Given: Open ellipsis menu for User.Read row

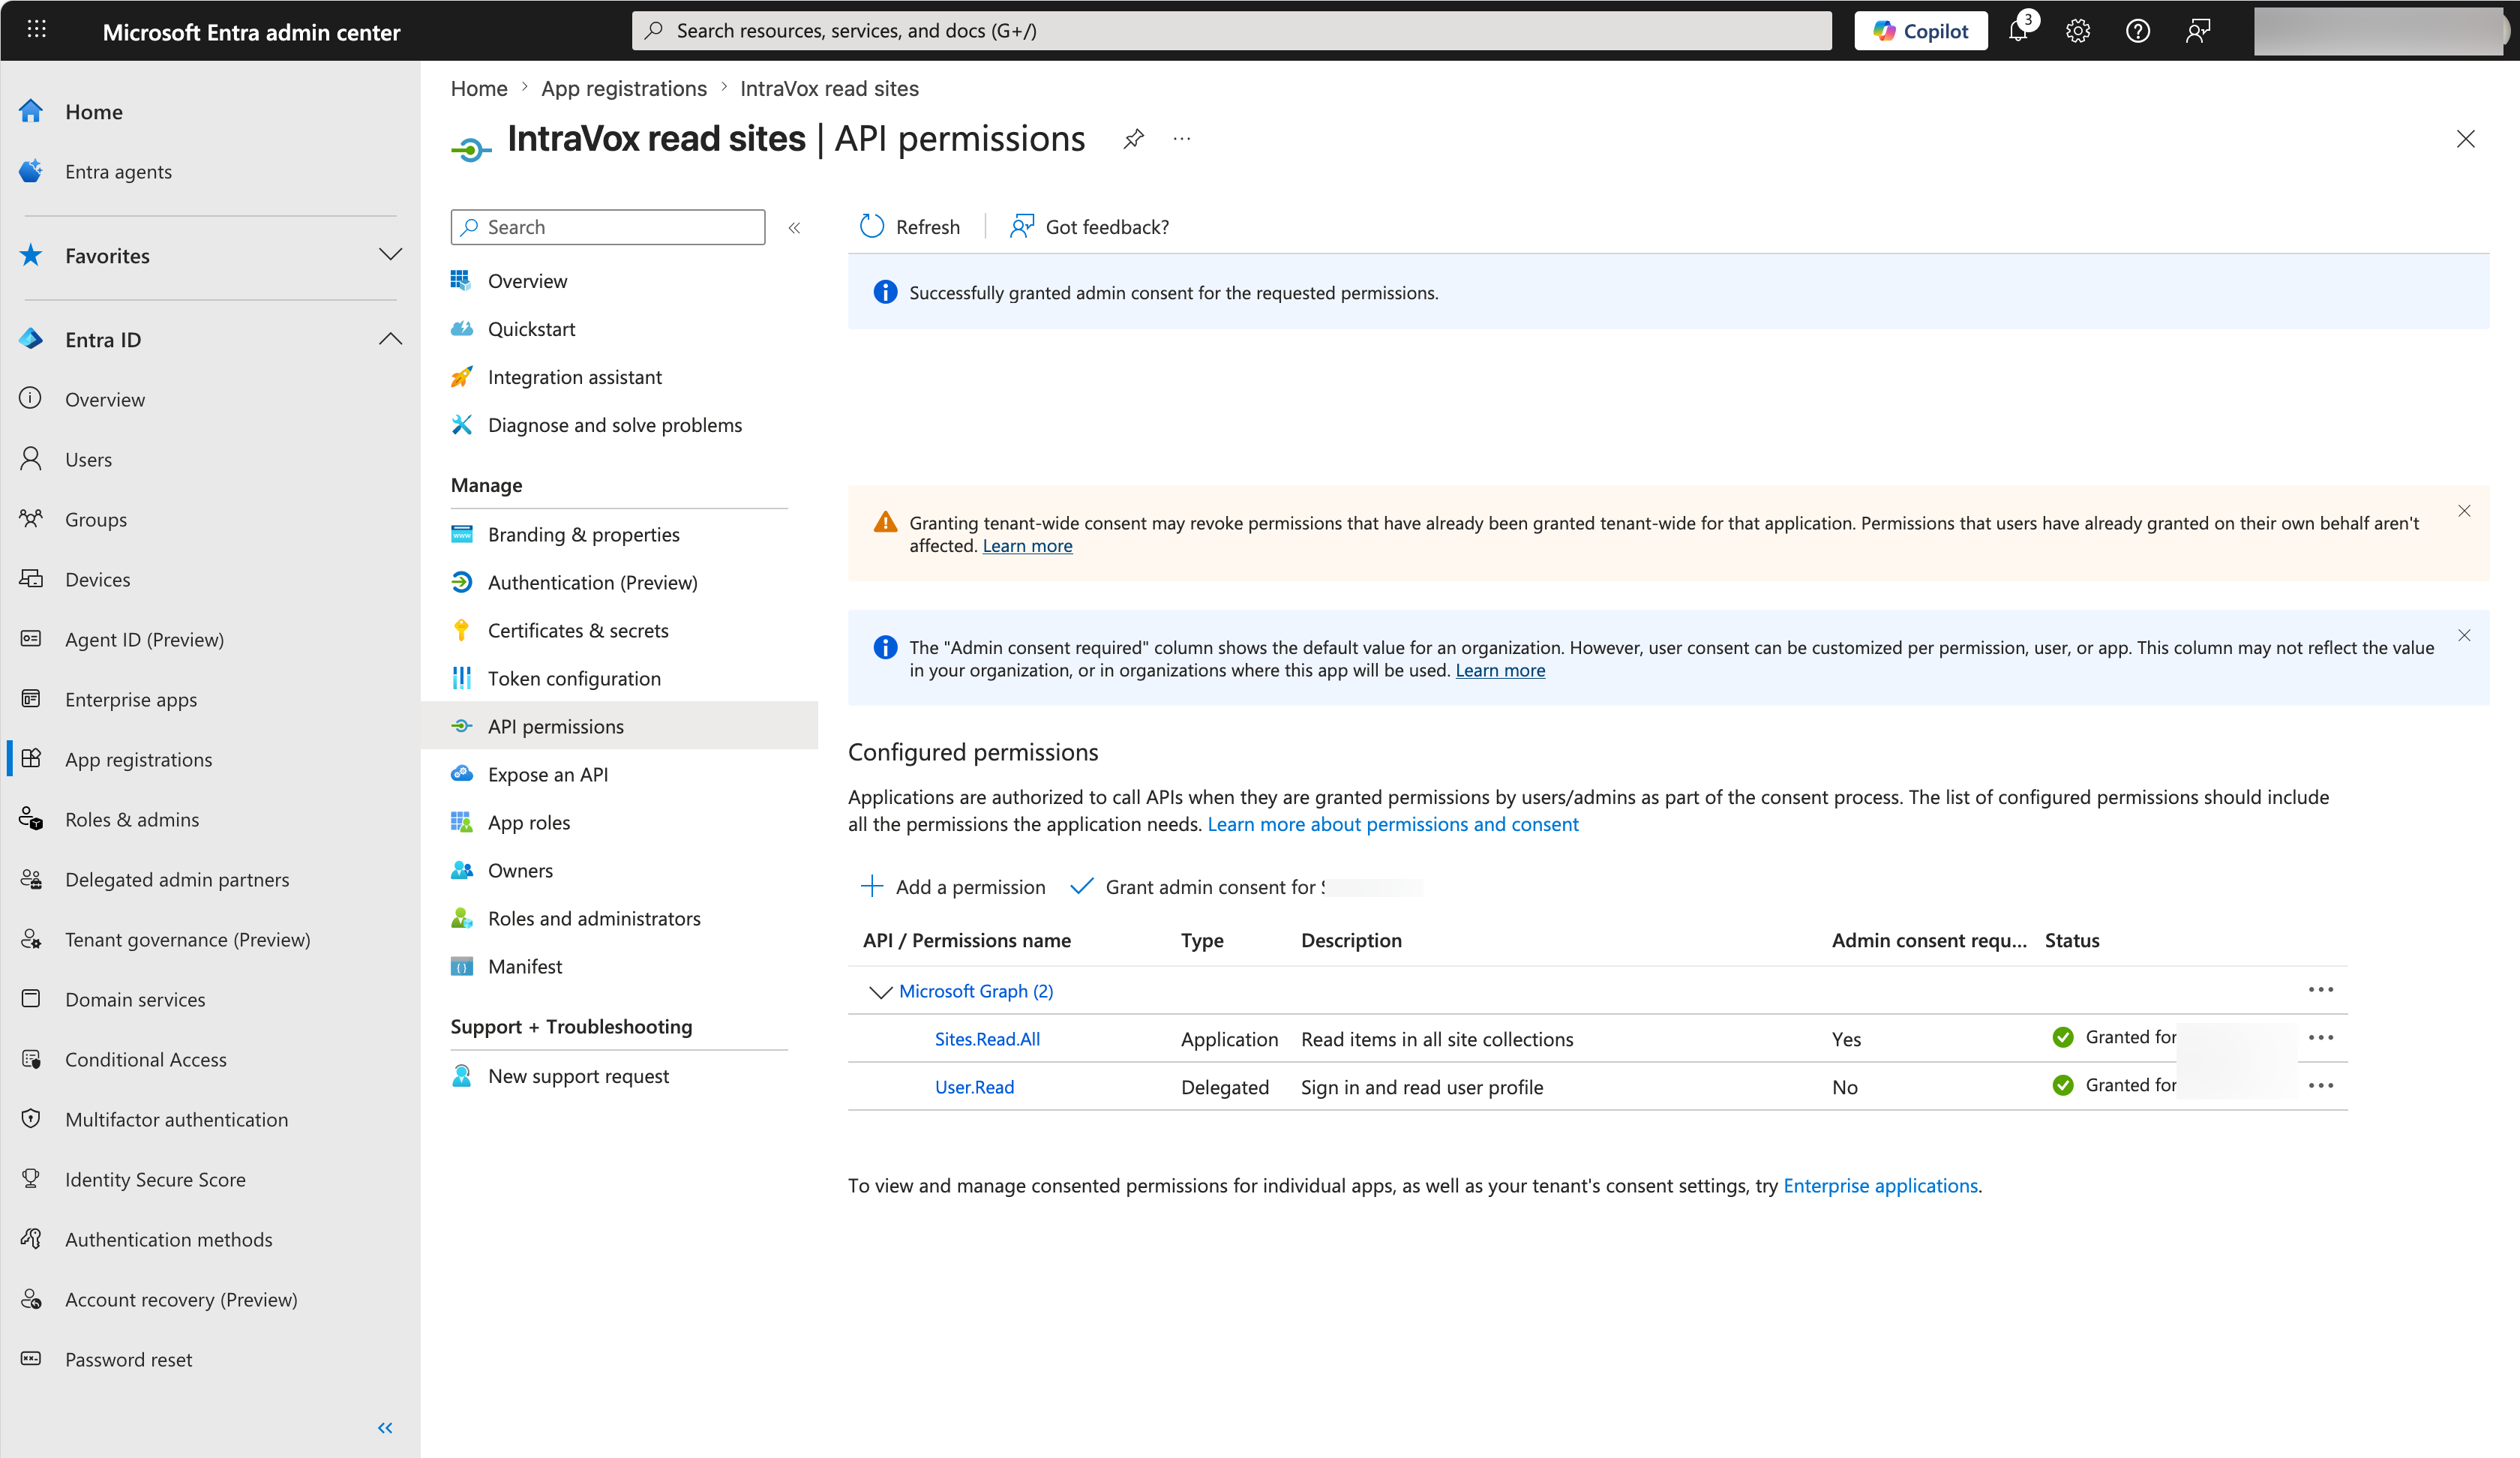Looking at the screenshot, I should (2321, 1086).
